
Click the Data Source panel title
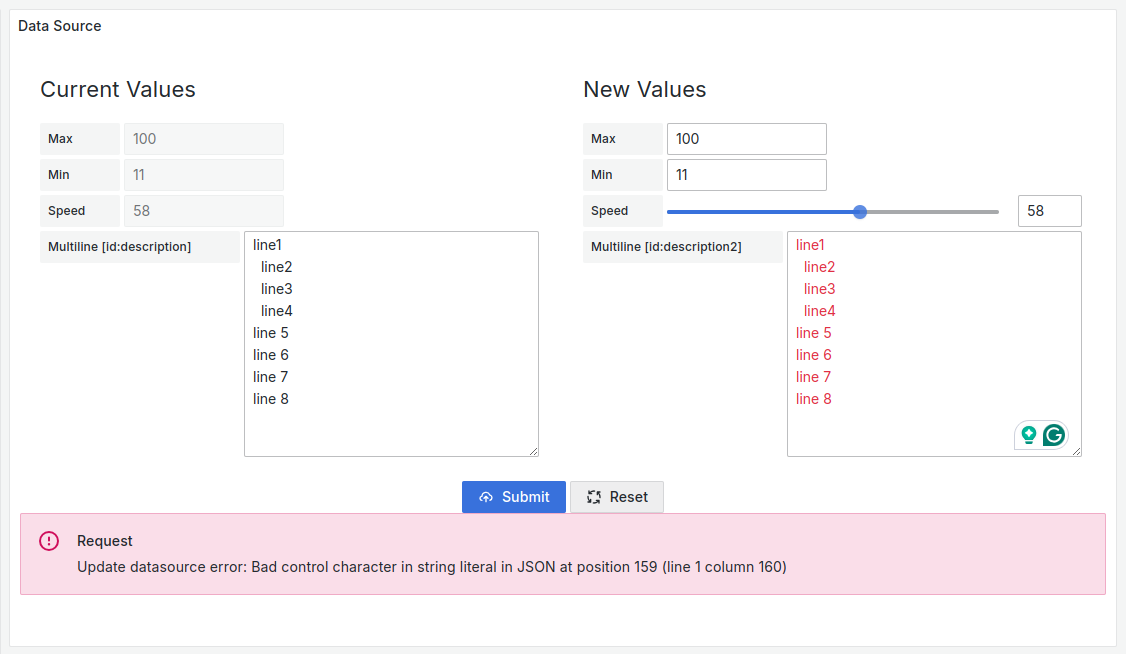pos(60,26)
